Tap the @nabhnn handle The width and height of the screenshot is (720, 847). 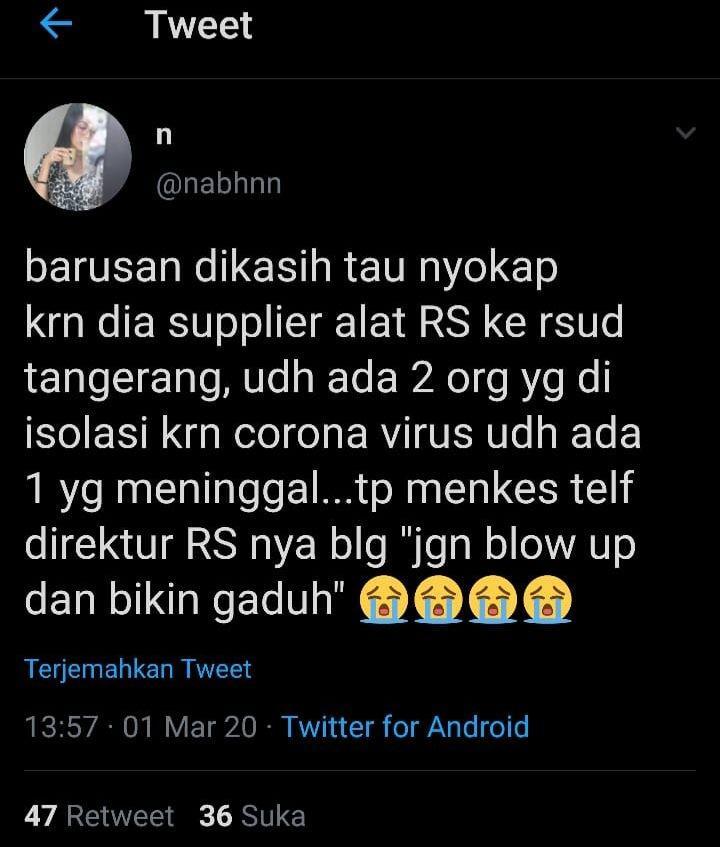219,184
